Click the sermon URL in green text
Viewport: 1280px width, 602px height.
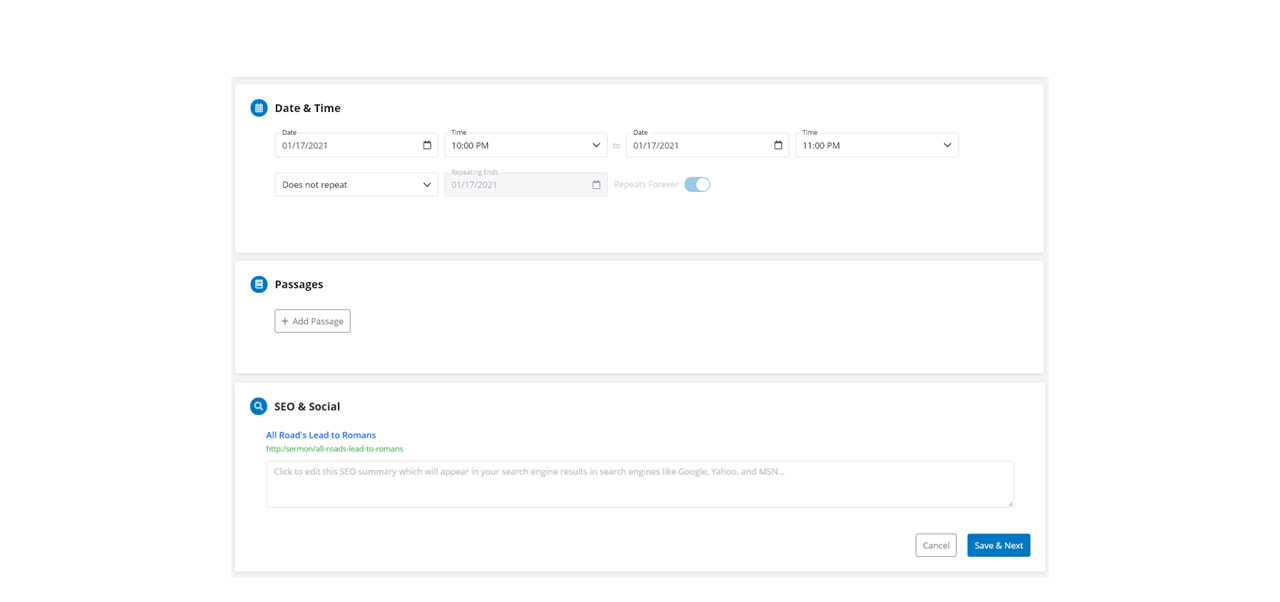[334, 449]
